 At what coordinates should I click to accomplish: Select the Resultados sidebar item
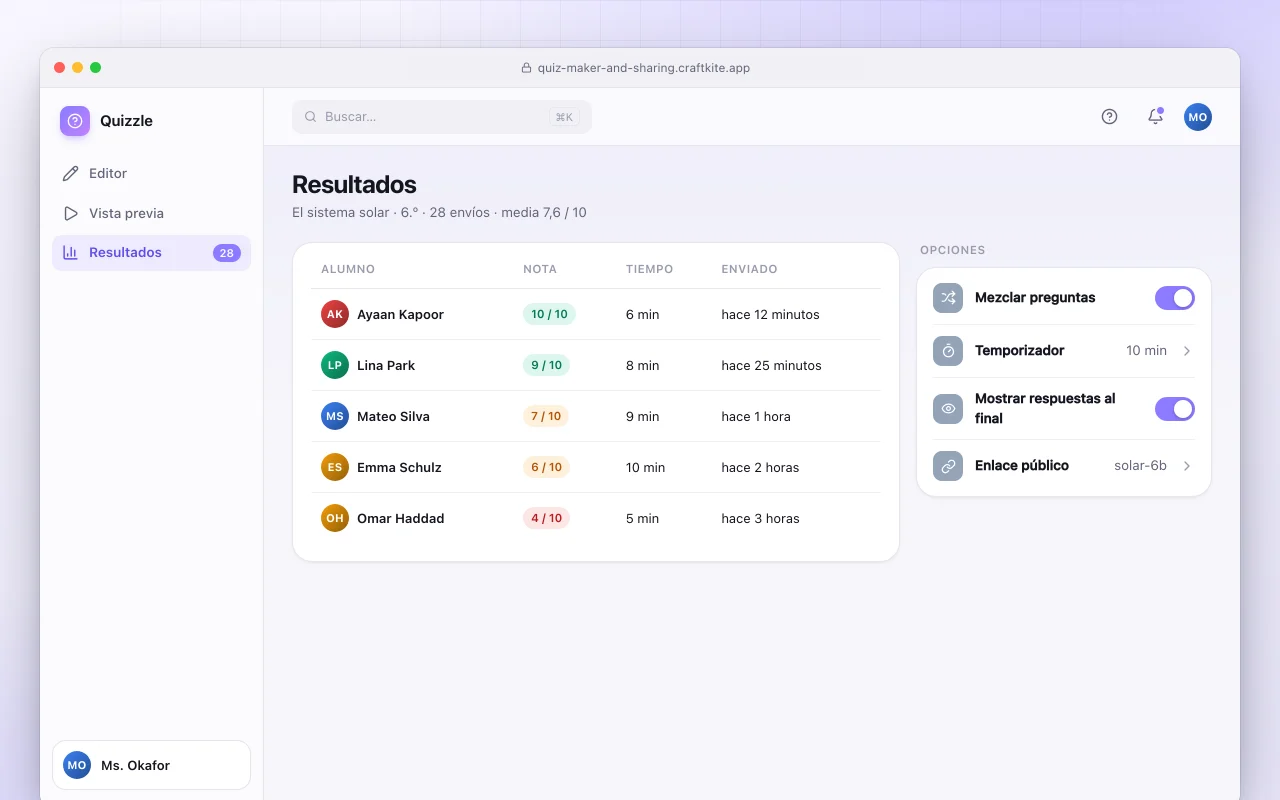point(151,253)
